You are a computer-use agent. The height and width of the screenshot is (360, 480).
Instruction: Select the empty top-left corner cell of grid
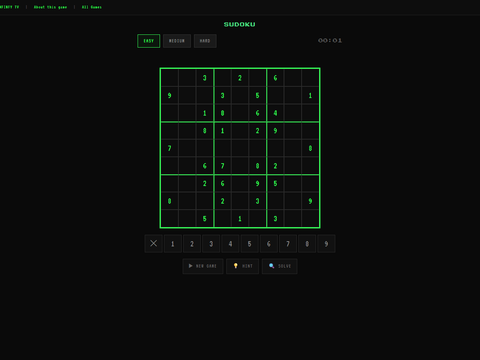click(170, 78)
